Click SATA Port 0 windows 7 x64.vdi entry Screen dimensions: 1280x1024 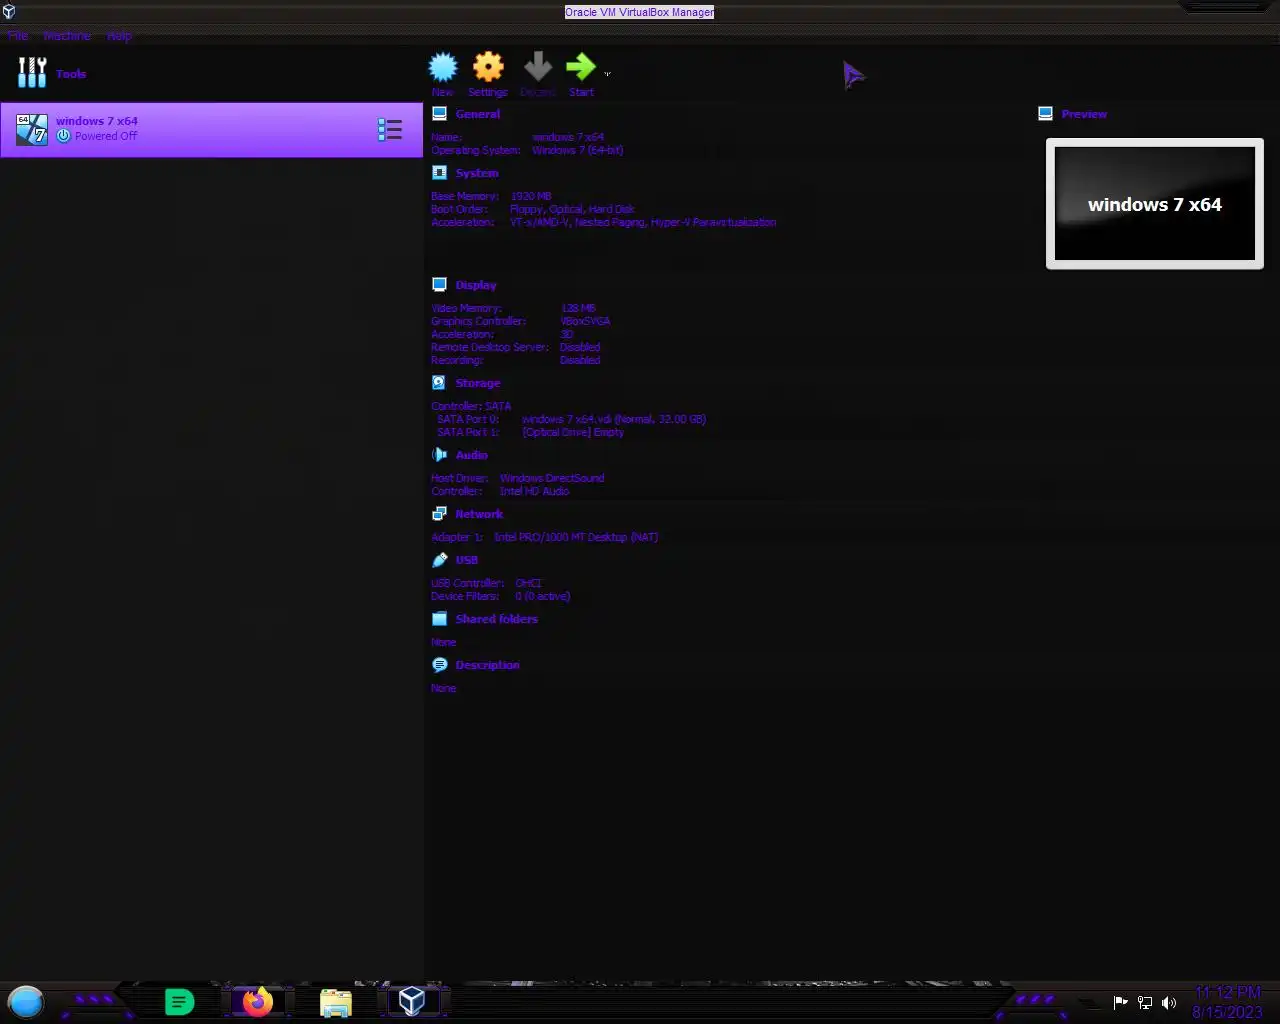tap(614, 419)
